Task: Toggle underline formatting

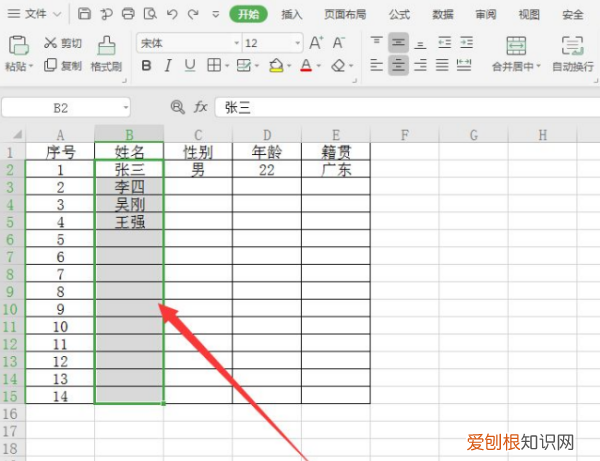Action: (x=190, y=65)
